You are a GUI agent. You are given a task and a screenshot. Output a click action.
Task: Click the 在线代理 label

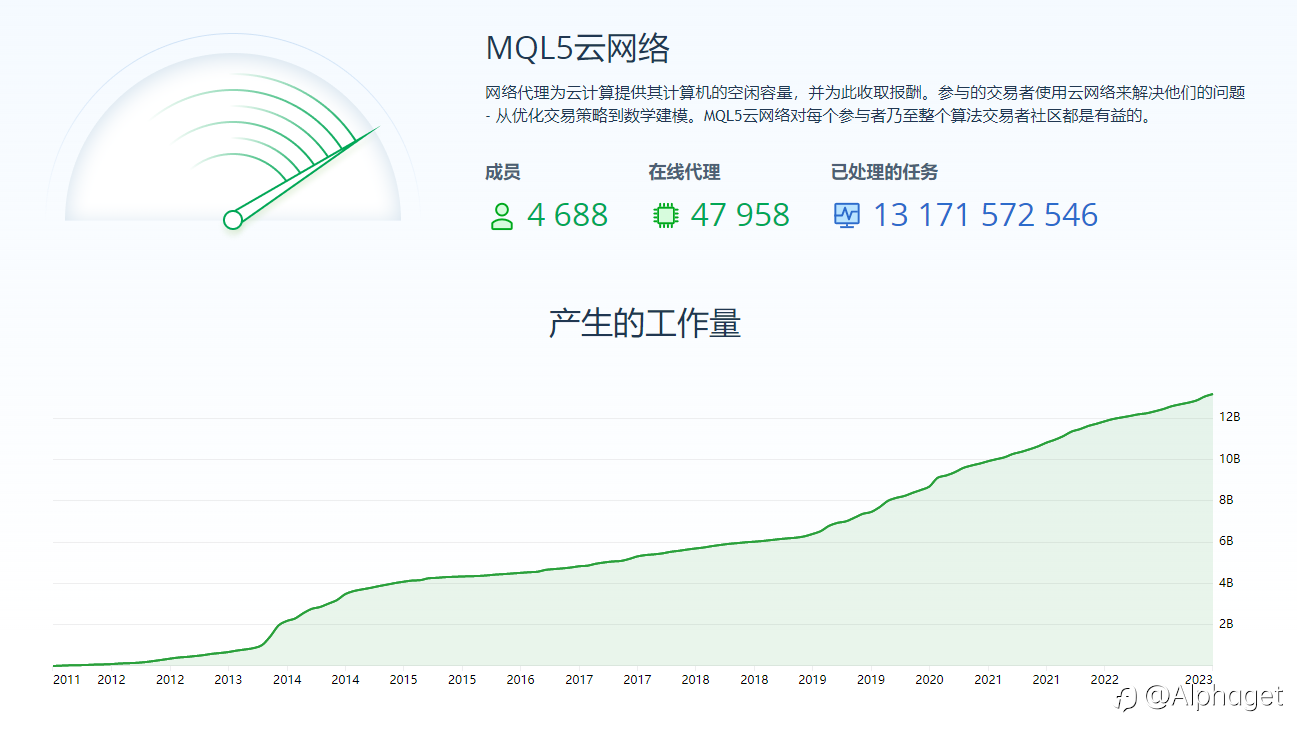click(684, 172)
